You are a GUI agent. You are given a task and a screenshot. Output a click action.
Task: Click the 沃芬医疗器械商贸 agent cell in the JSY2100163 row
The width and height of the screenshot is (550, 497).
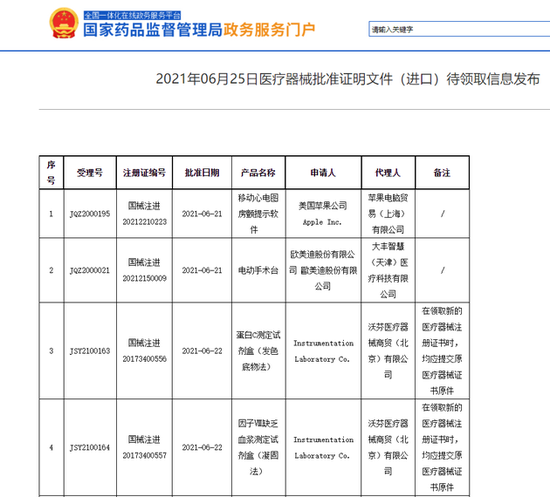tap(388, 351)
